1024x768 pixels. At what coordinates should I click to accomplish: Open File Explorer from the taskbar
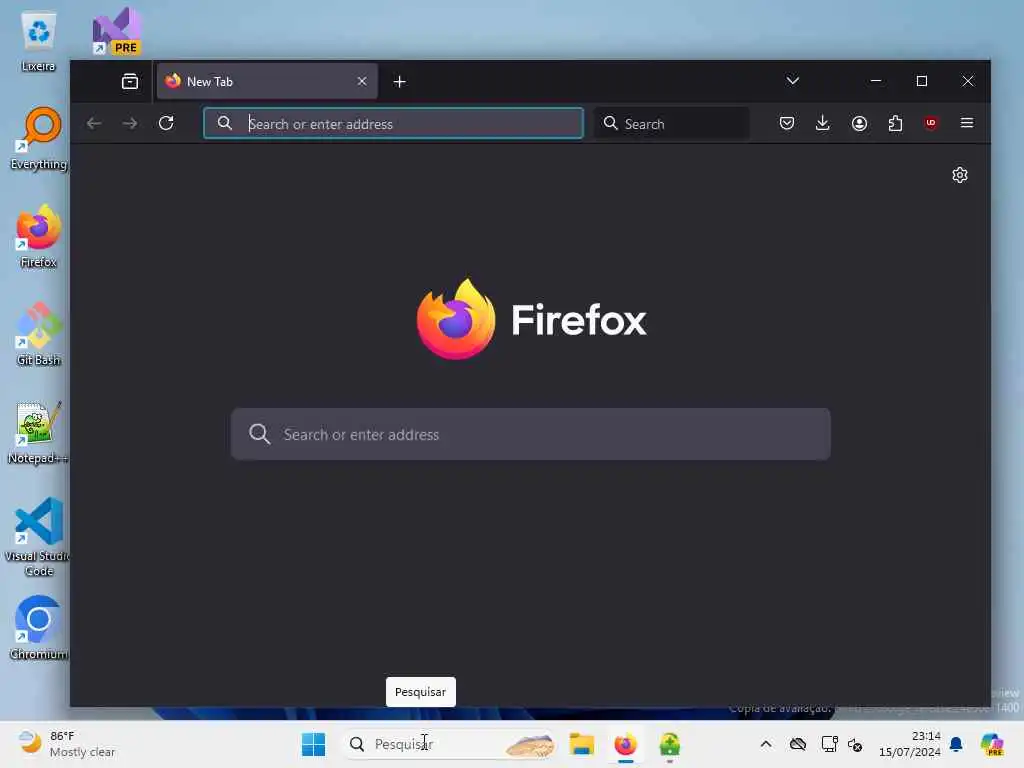581,744
